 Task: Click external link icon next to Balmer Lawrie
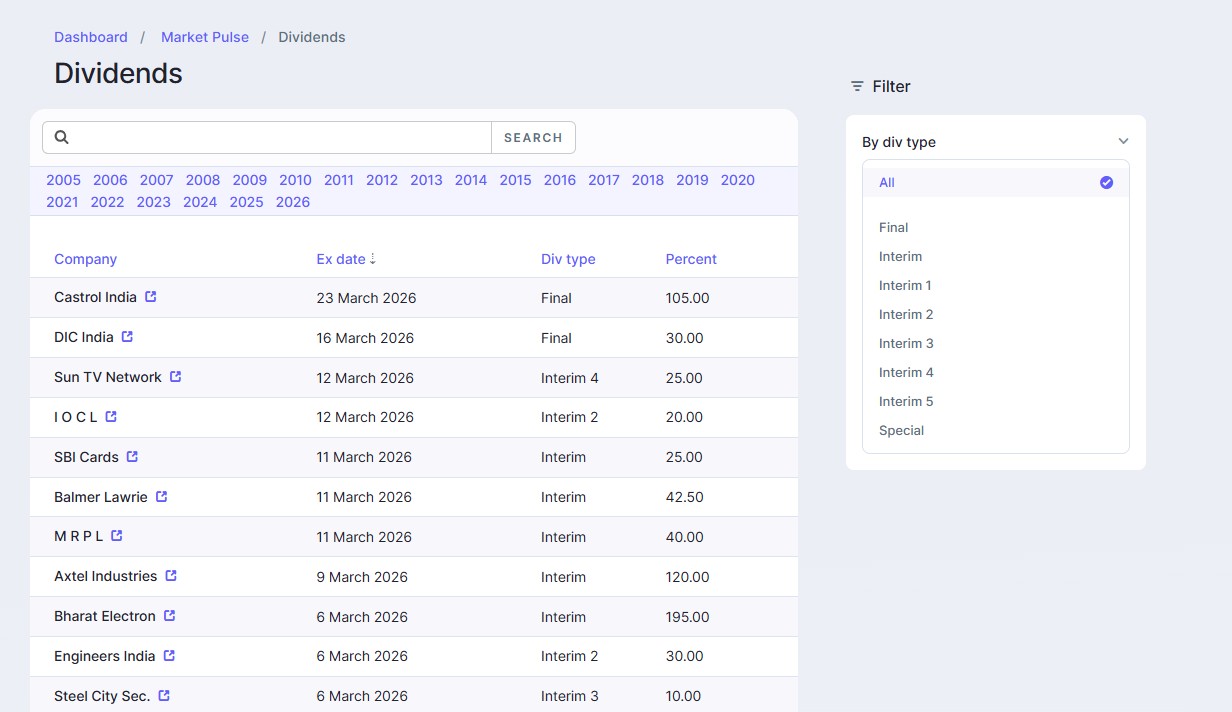click(x=162, y=497)
